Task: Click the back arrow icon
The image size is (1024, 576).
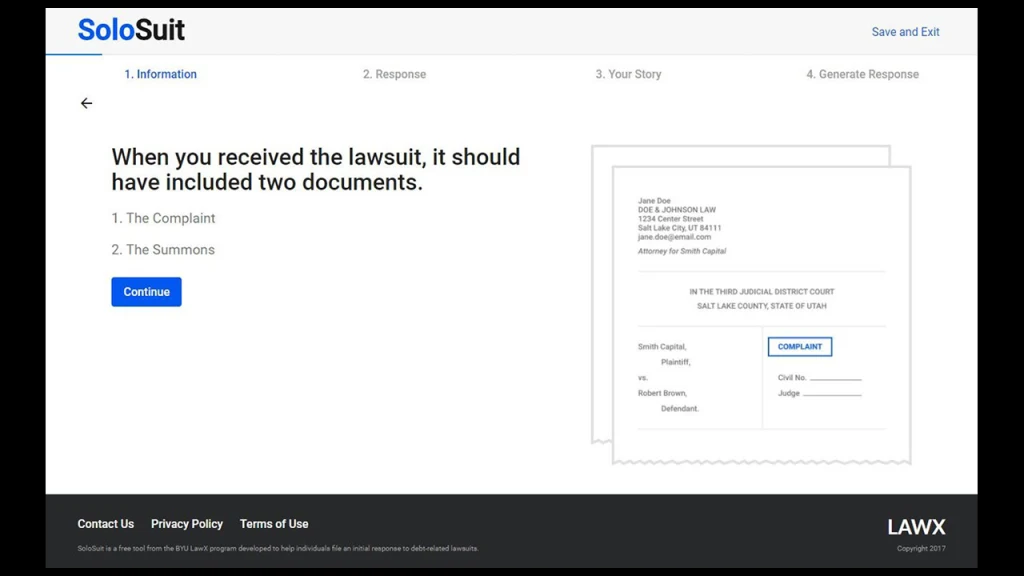Action: coord(86,103)
